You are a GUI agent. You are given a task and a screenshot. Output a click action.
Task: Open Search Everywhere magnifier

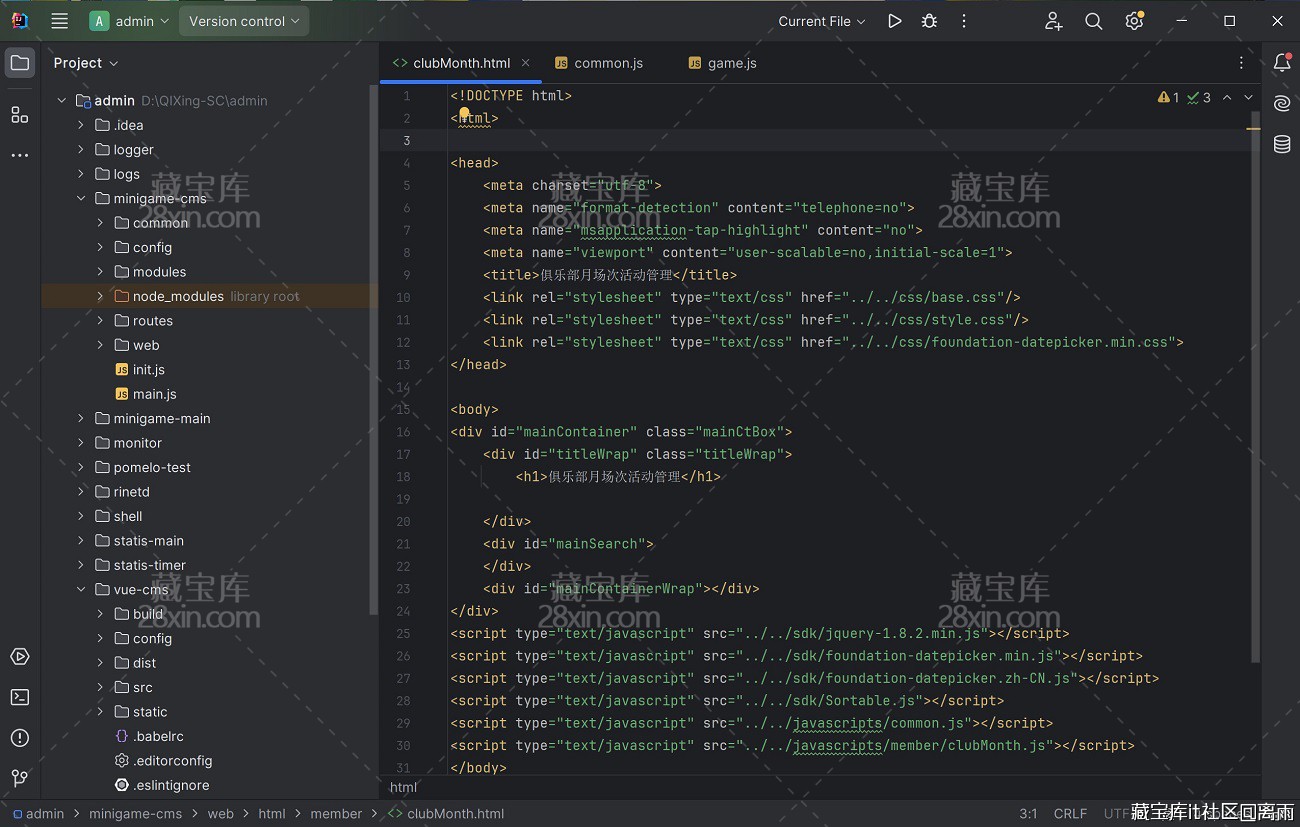(x=1094, y=21)
